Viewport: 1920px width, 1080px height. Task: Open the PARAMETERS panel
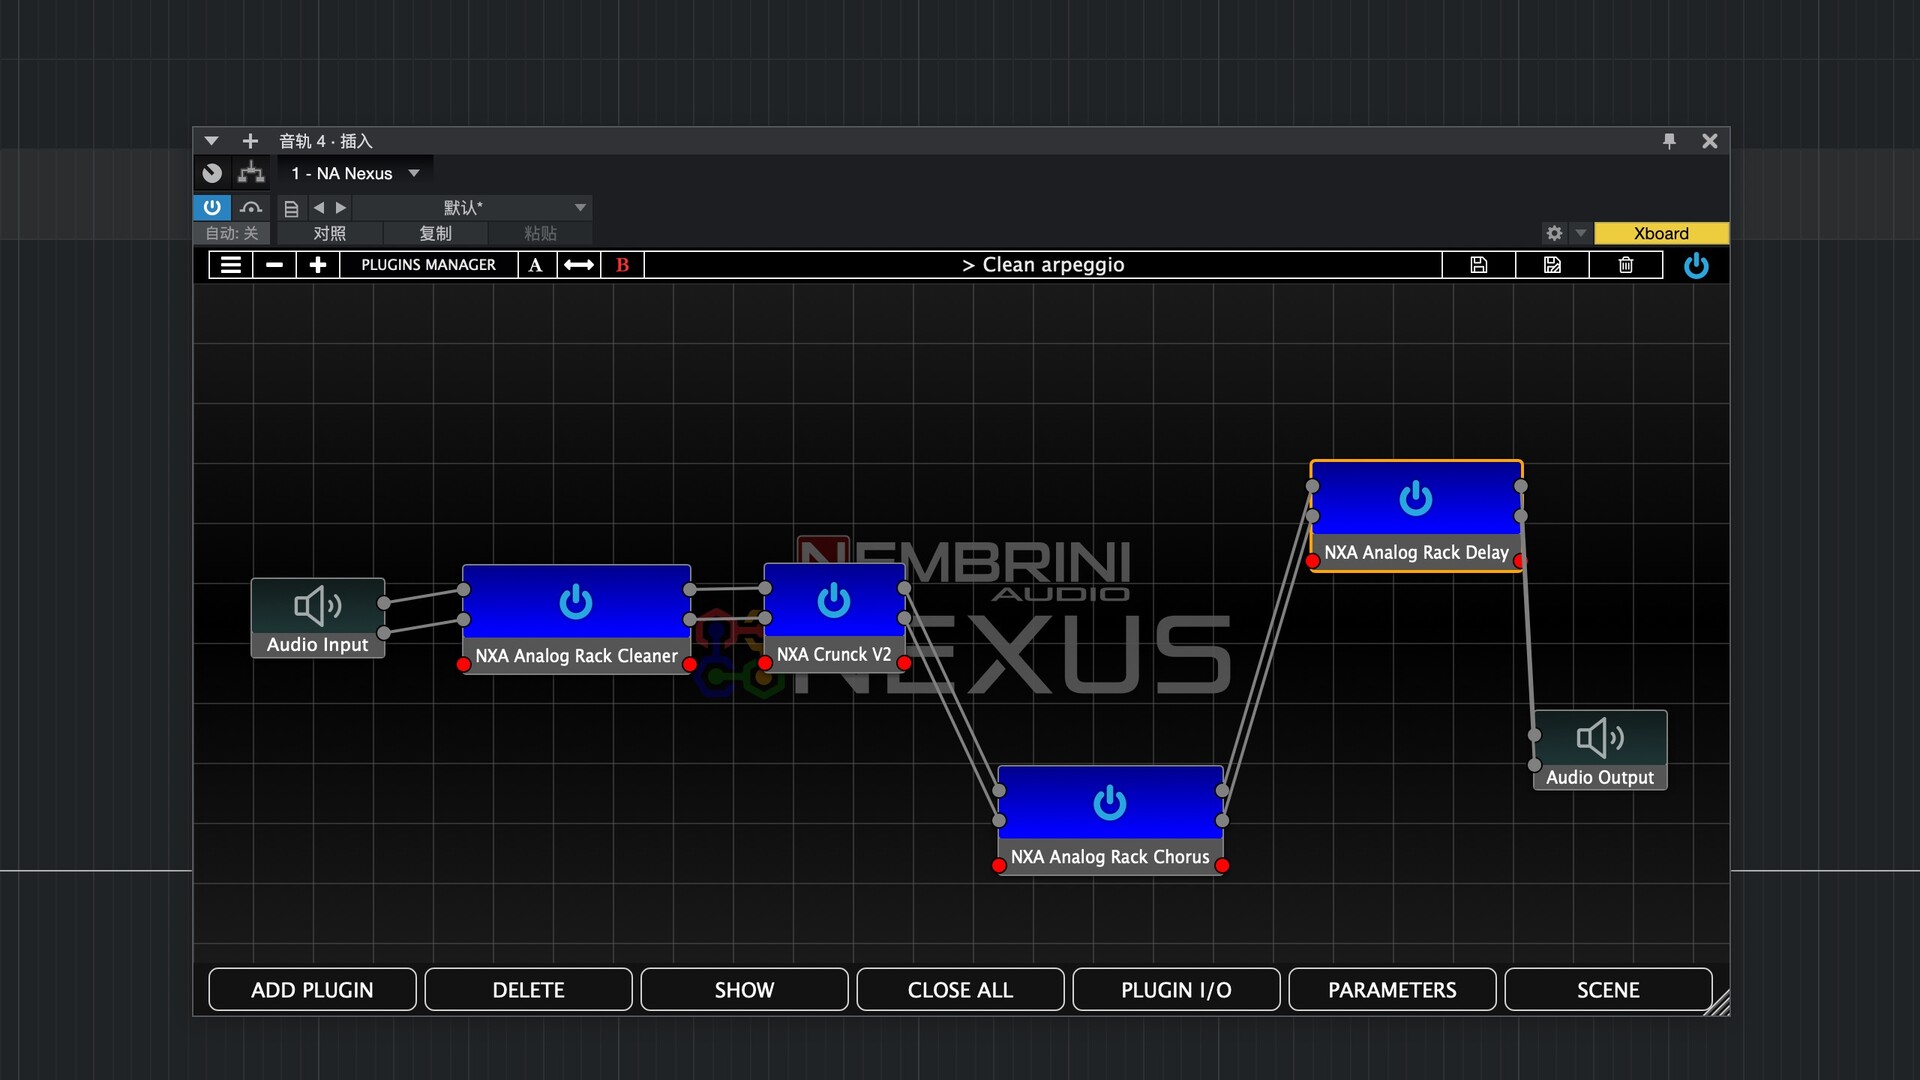pyautogui.click(x=1392, y=990)
